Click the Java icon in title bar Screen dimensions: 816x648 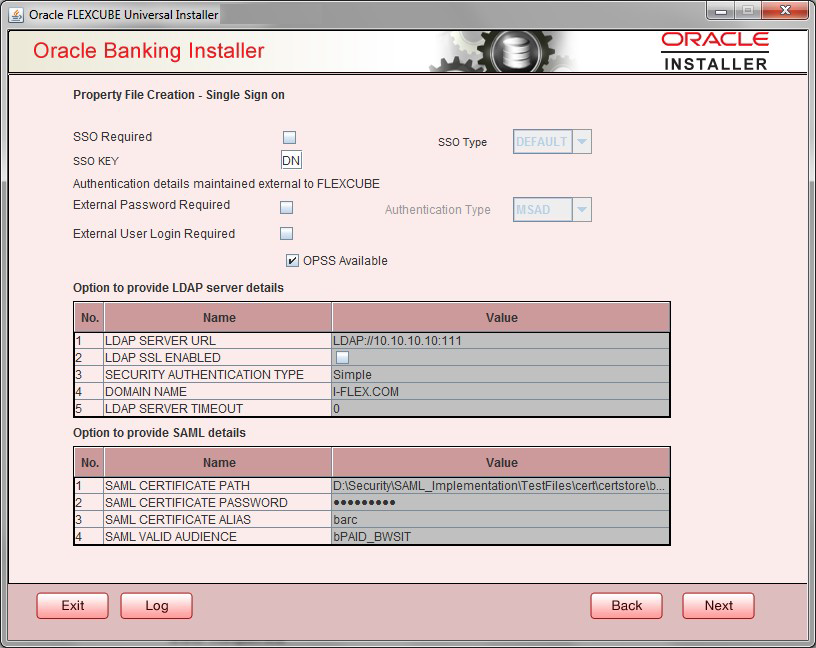16,15
